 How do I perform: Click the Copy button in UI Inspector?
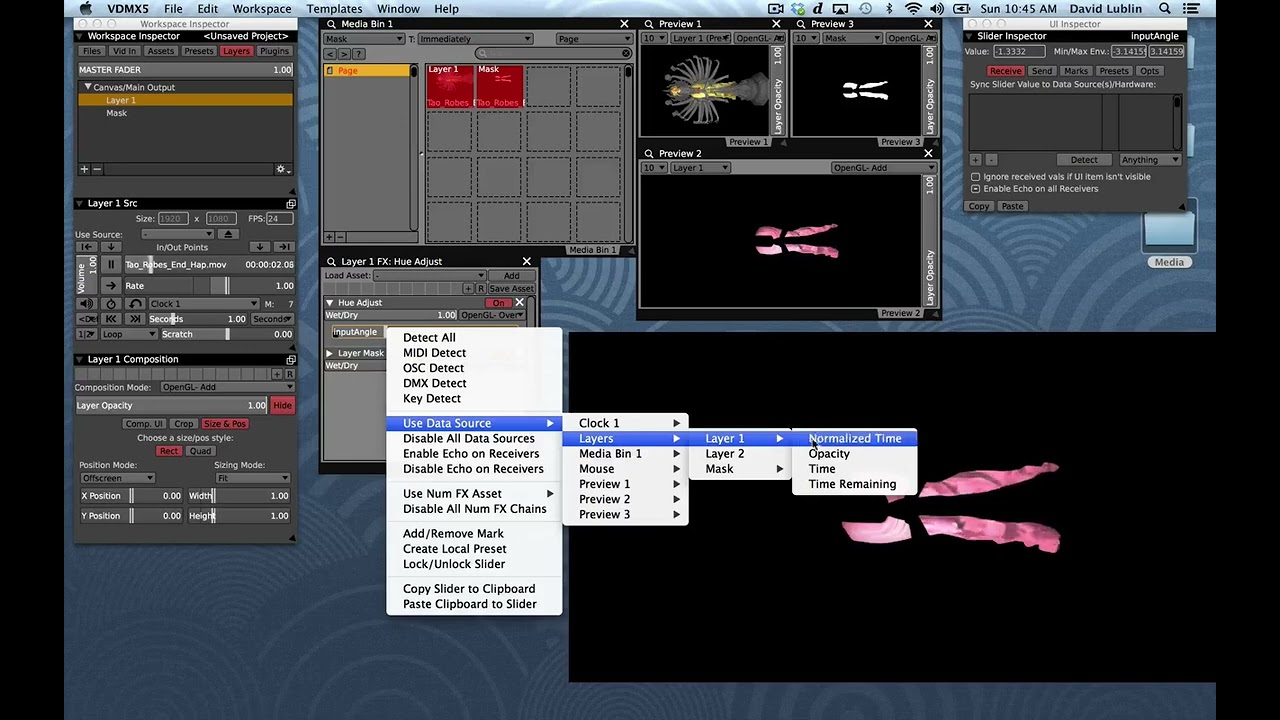[x=979, y=207]
